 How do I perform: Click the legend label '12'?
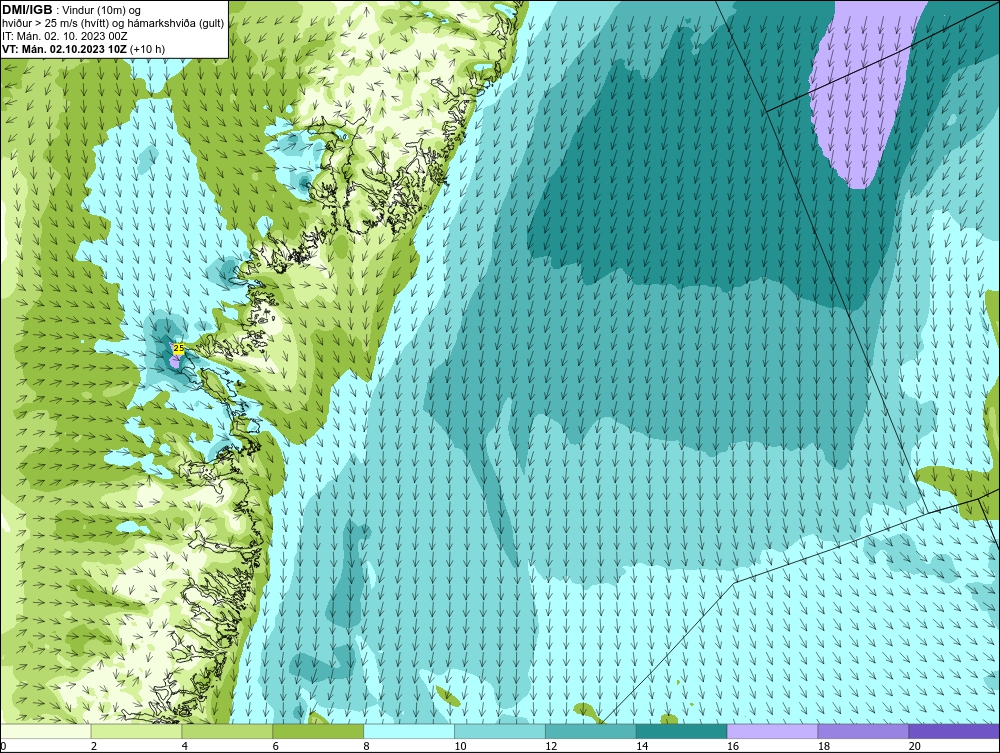551,746
